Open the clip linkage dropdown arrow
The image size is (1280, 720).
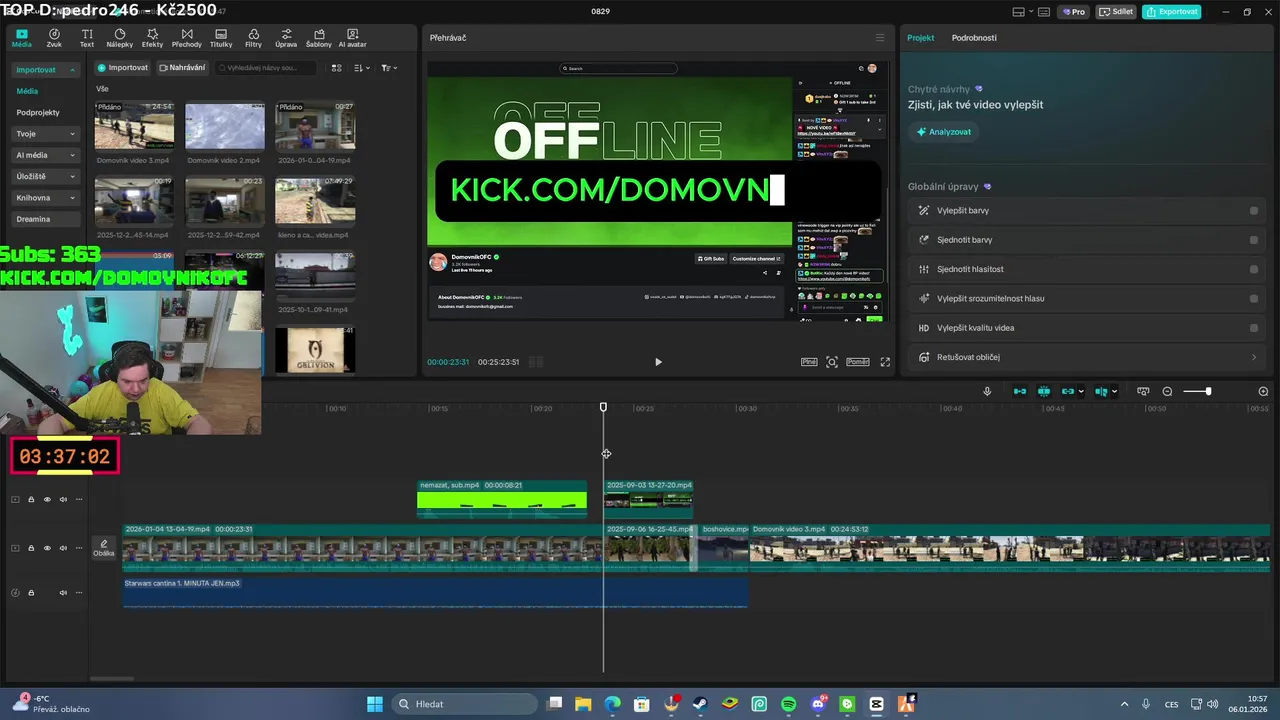click(1082, 392)
